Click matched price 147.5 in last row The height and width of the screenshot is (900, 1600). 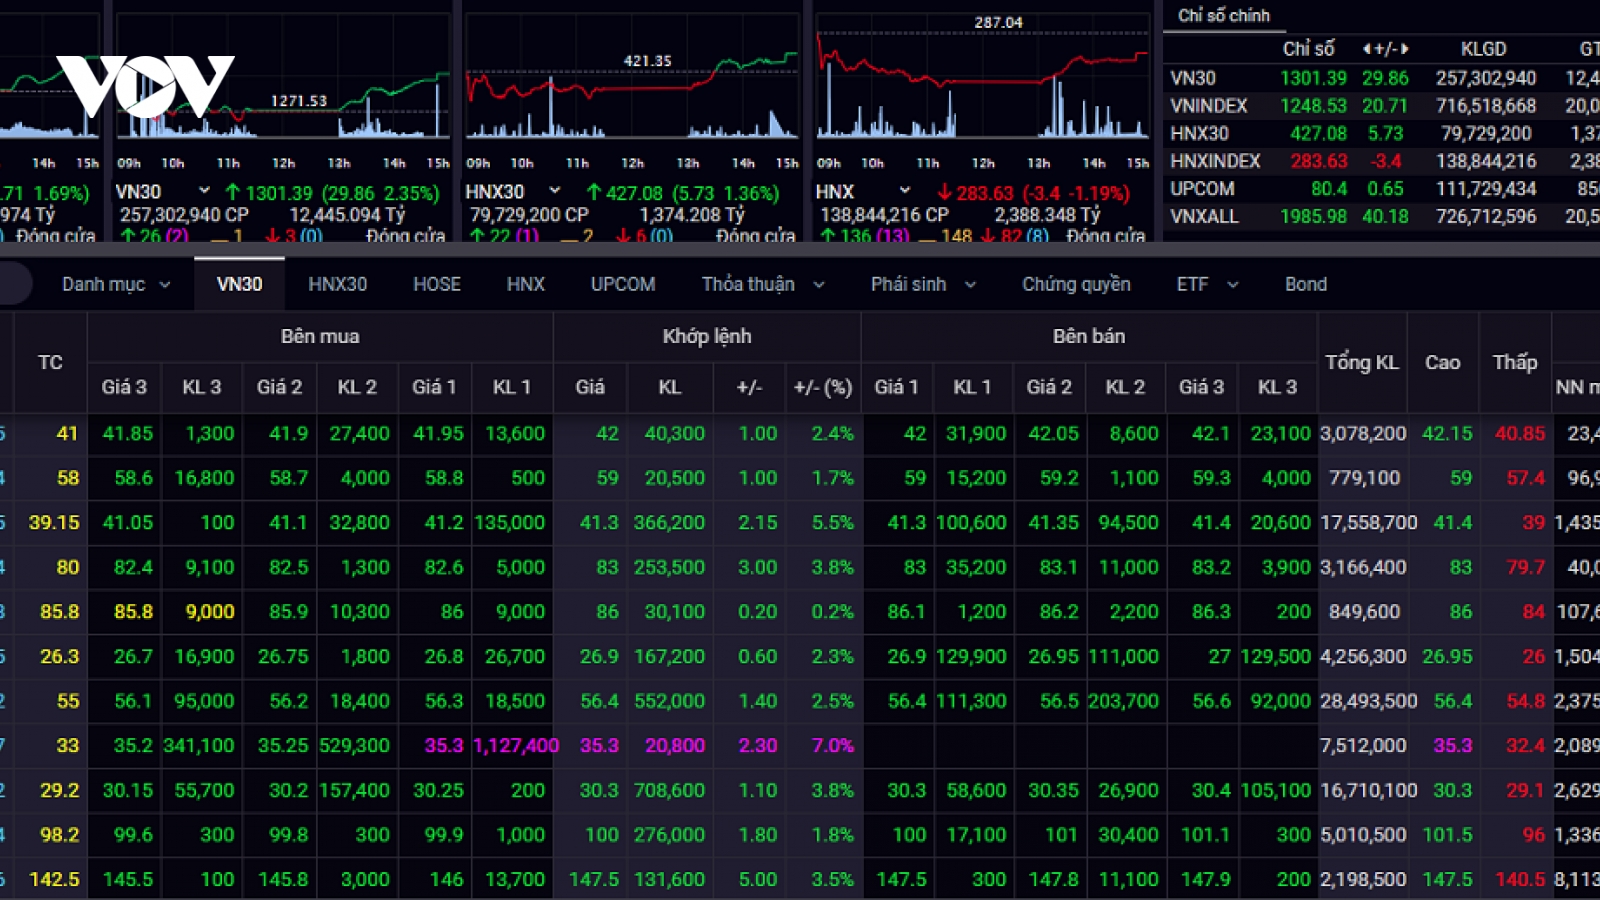[594, 880]
